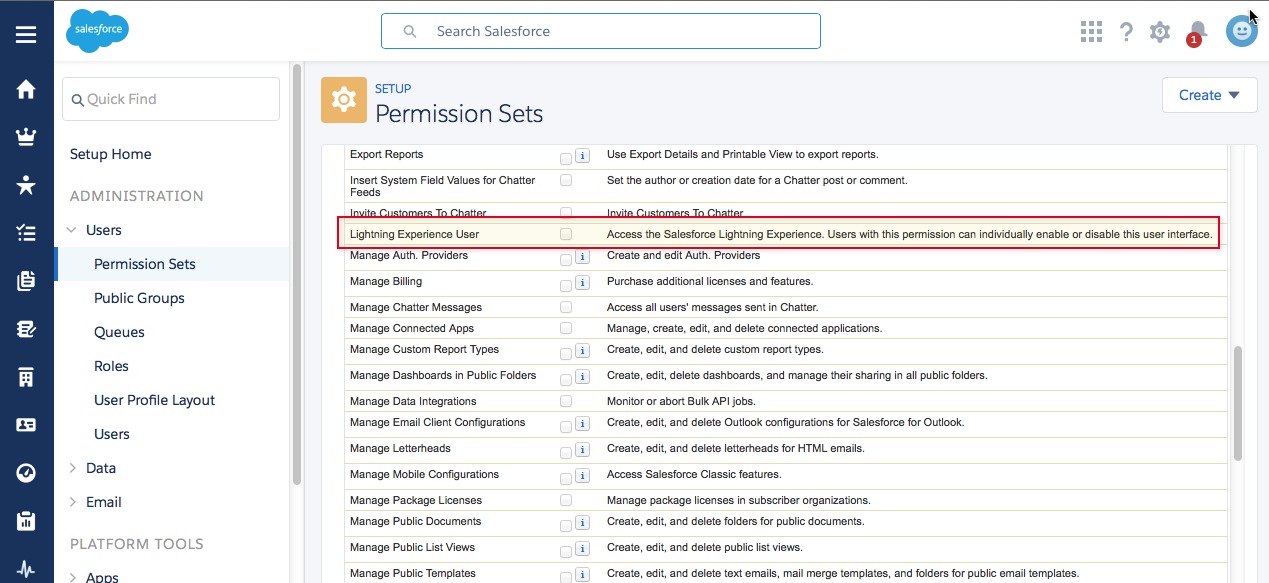Tick the Manage Connected Apps checkbox
The height and width of the screenshot is (583, 1269).
point(566,328)
